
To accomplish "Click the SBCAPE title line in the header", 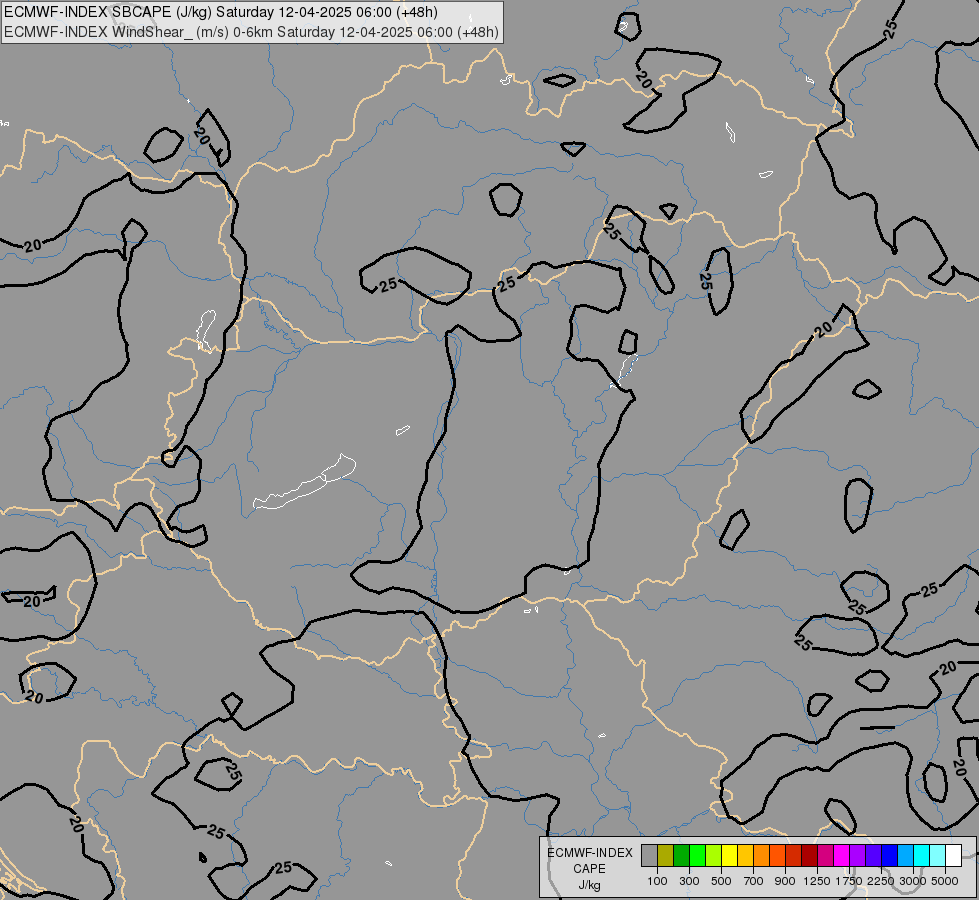I will (220, 12).
